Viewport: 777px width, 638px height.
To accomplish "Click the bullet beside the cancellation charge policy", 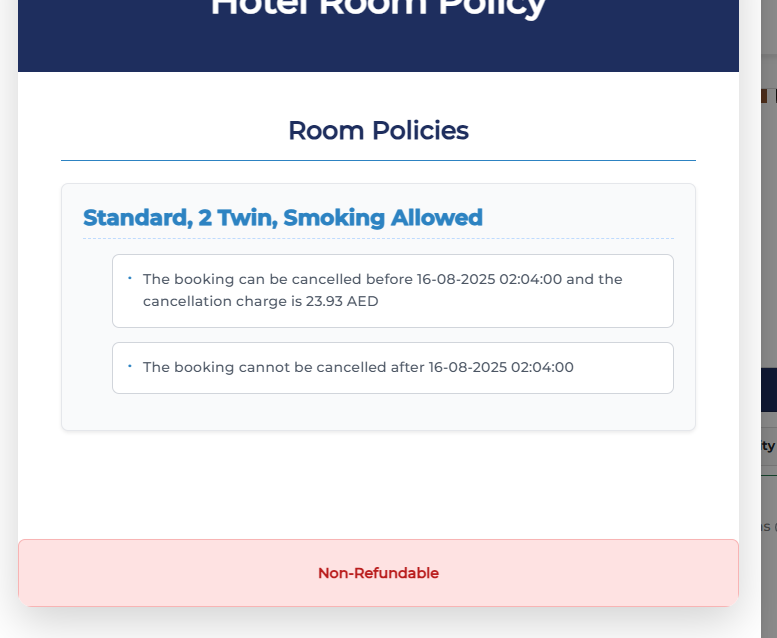I will point(130,278).
